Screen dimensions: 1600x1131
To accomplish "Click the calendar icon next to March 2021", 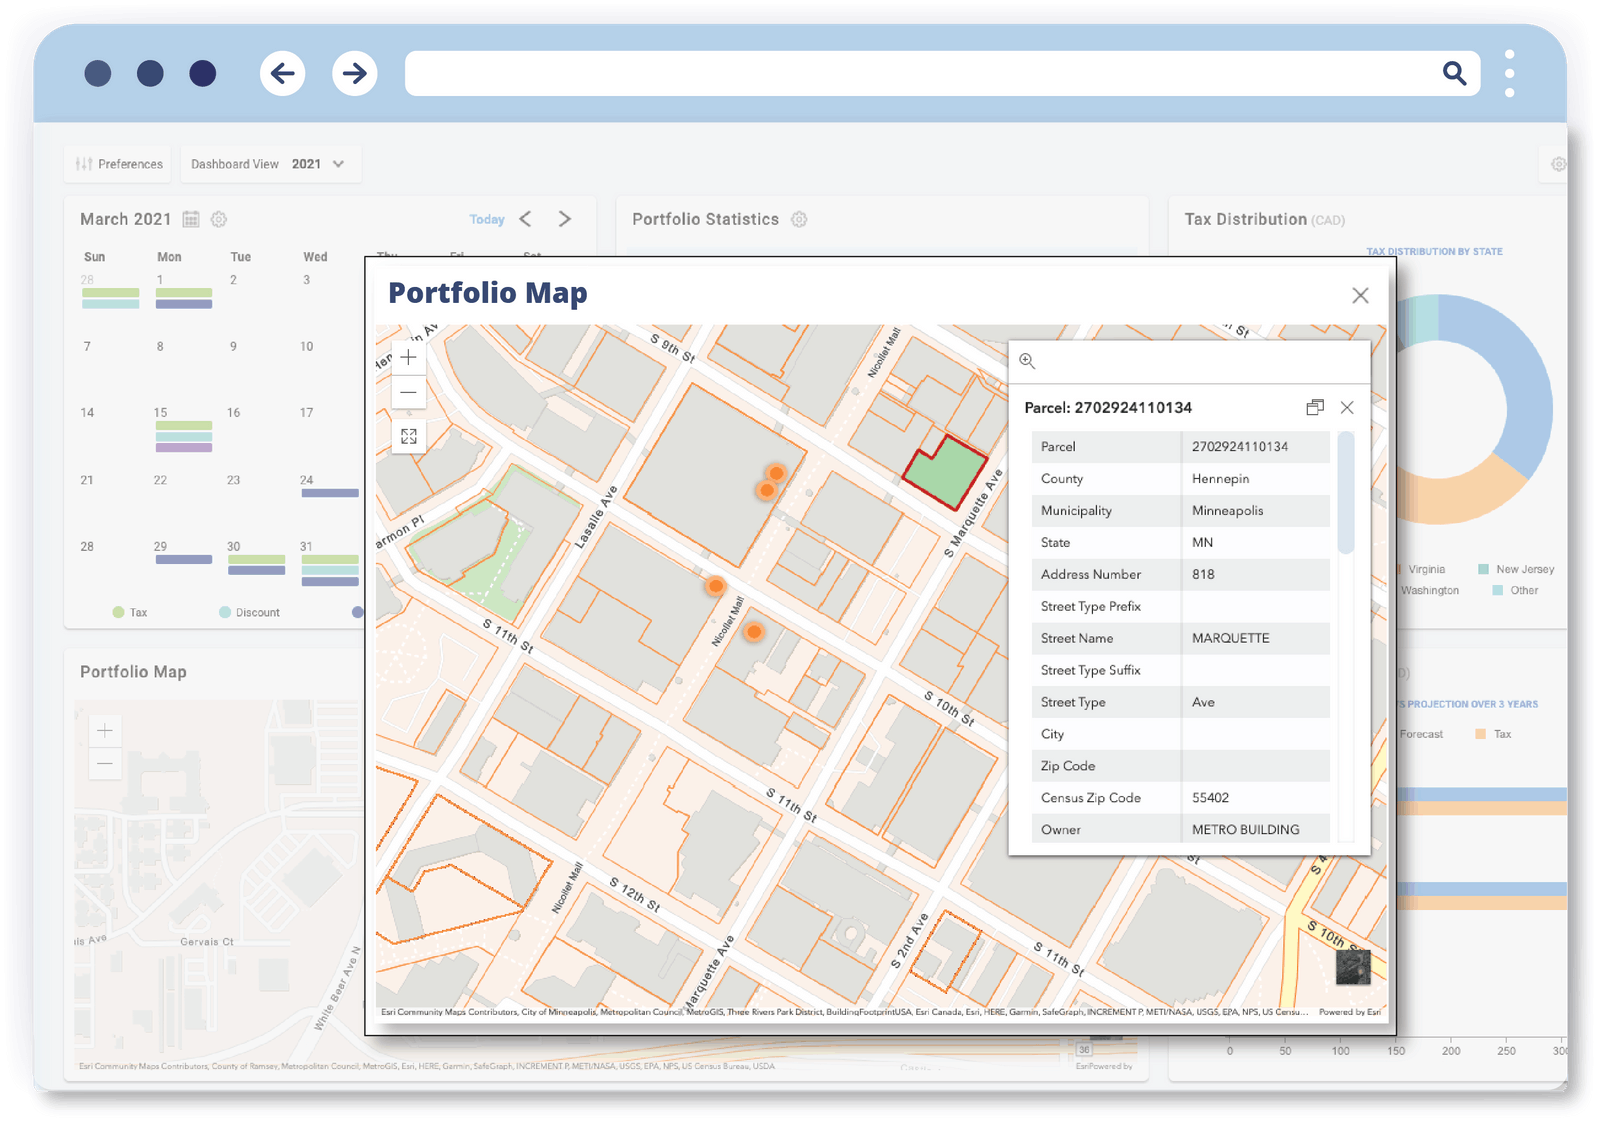I will (190, 218).
